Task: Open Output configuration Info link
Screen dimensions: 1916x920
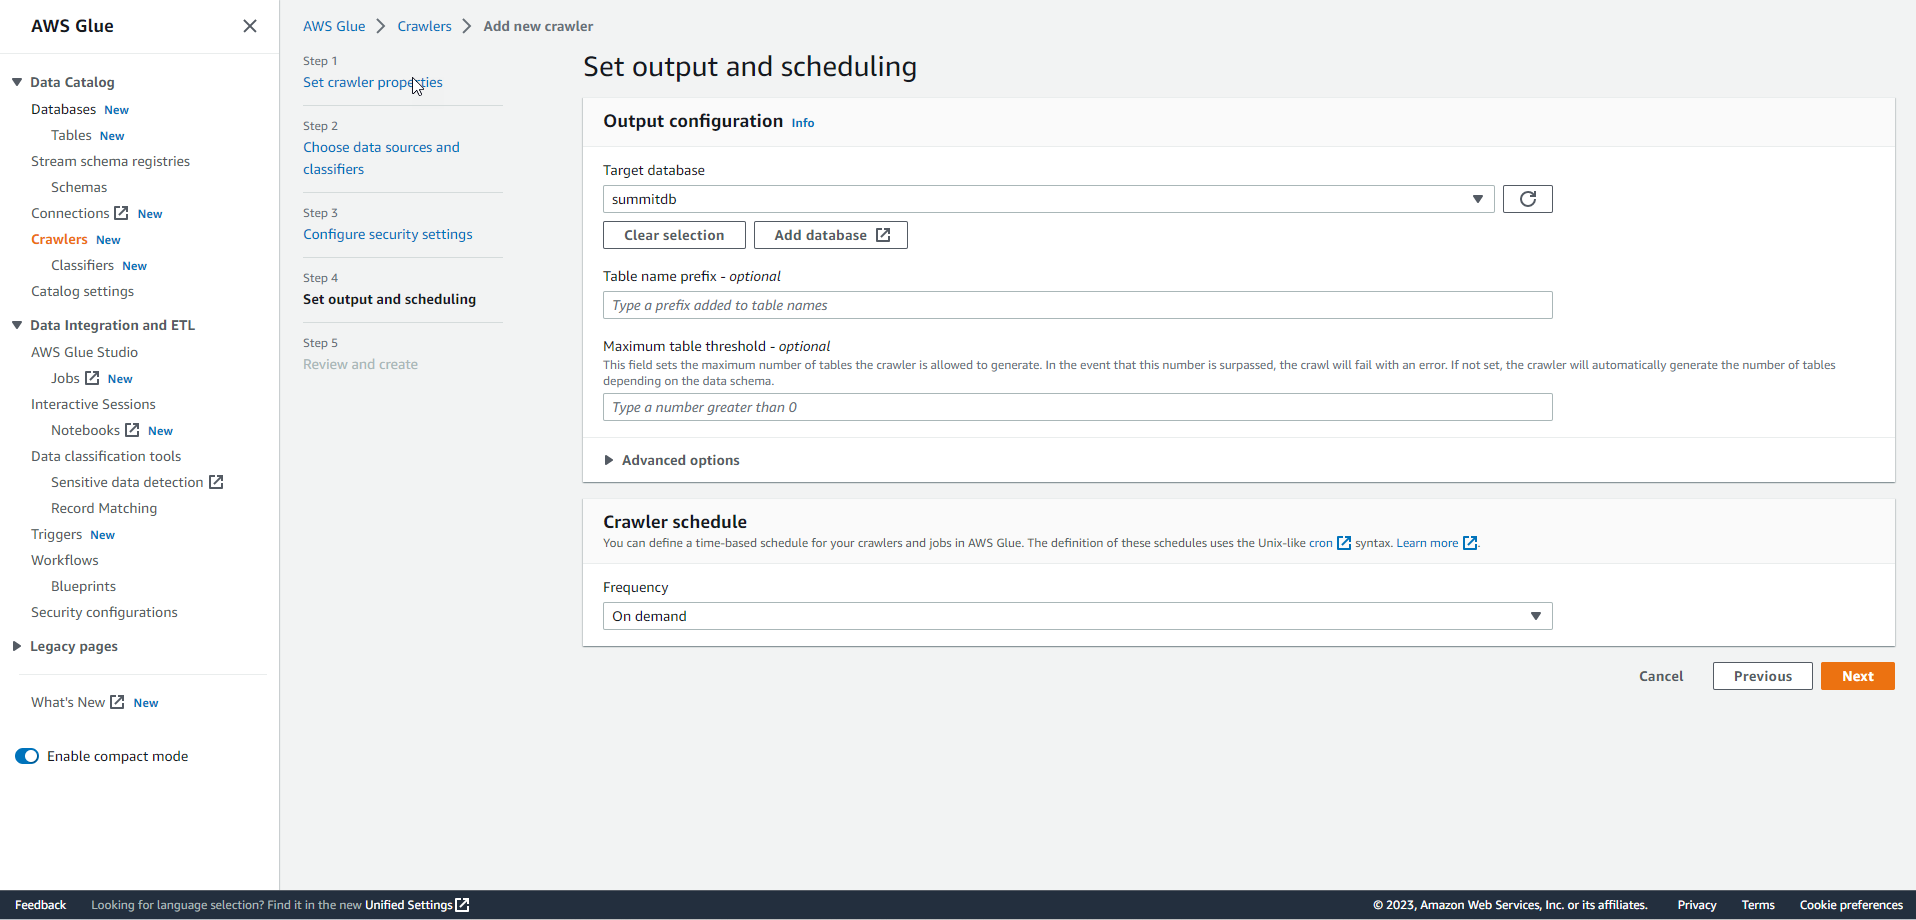Action: point(803,123)
